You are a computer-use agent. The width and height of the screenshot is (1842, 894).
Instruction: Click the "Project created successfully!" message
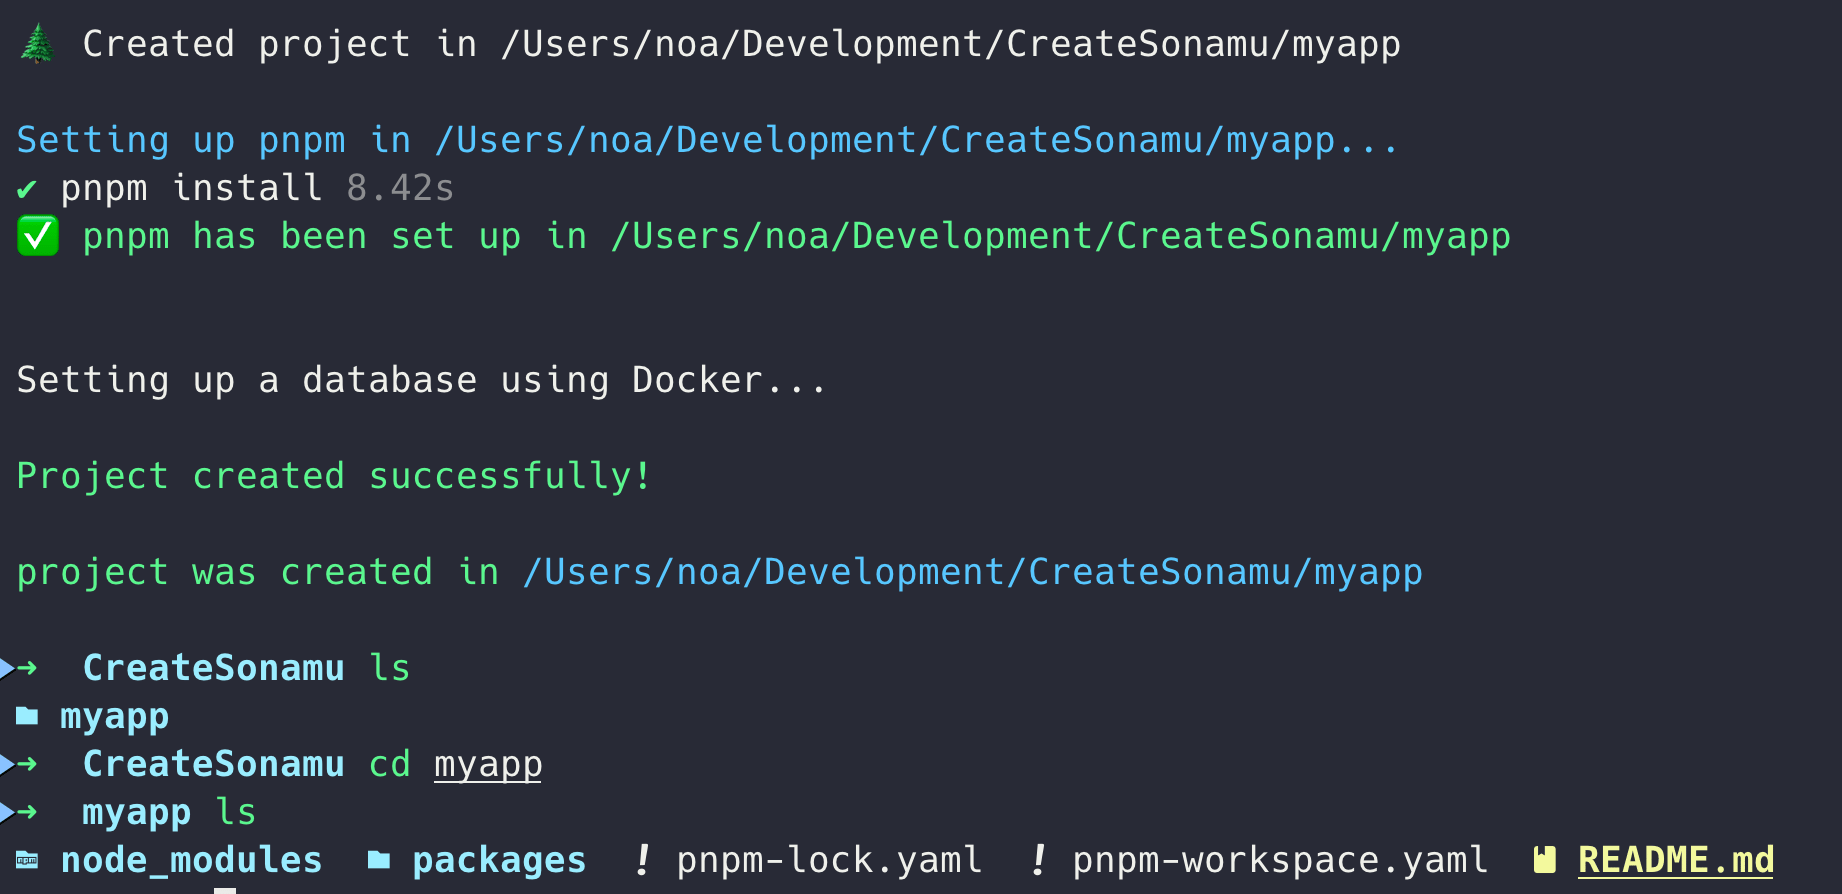[334, 476]
